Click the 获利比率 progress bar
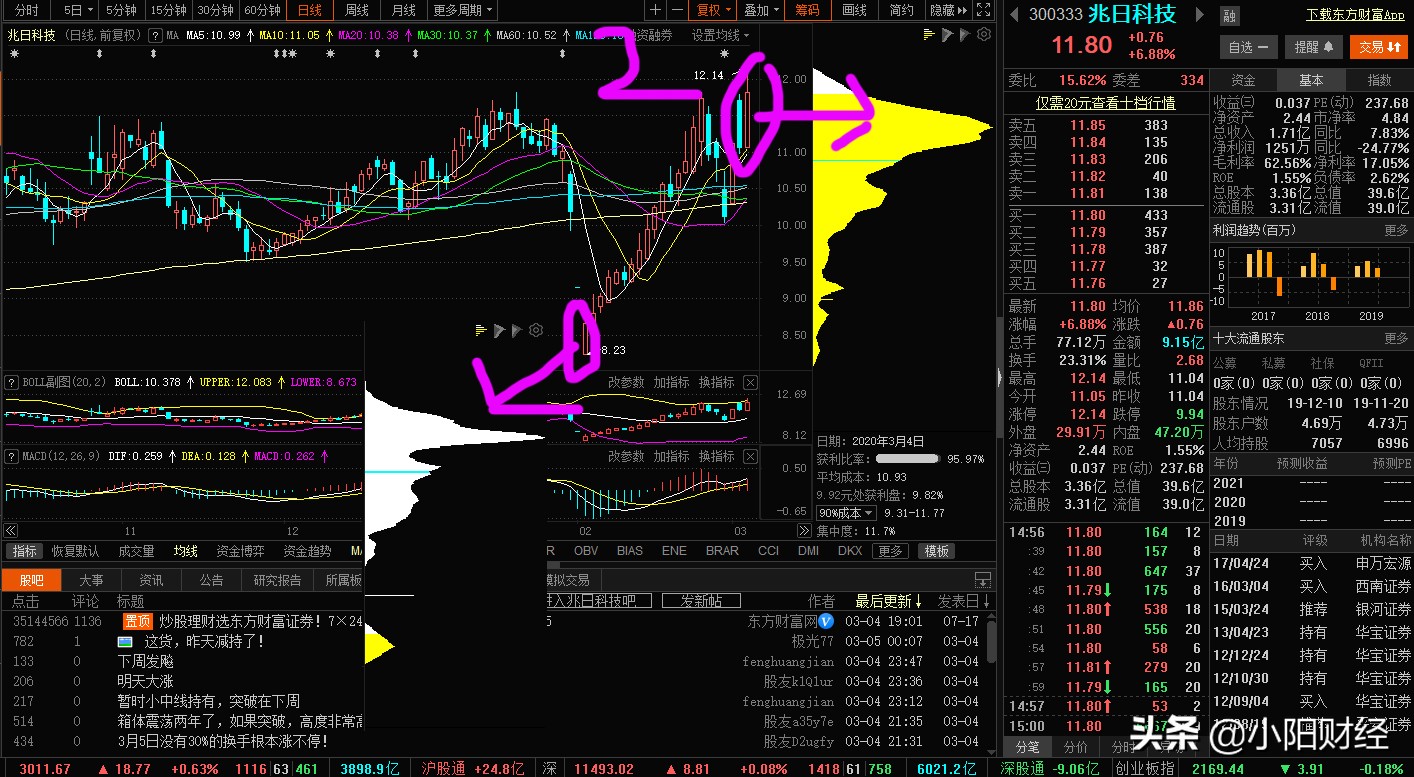1414x777 pixels. 908,459
